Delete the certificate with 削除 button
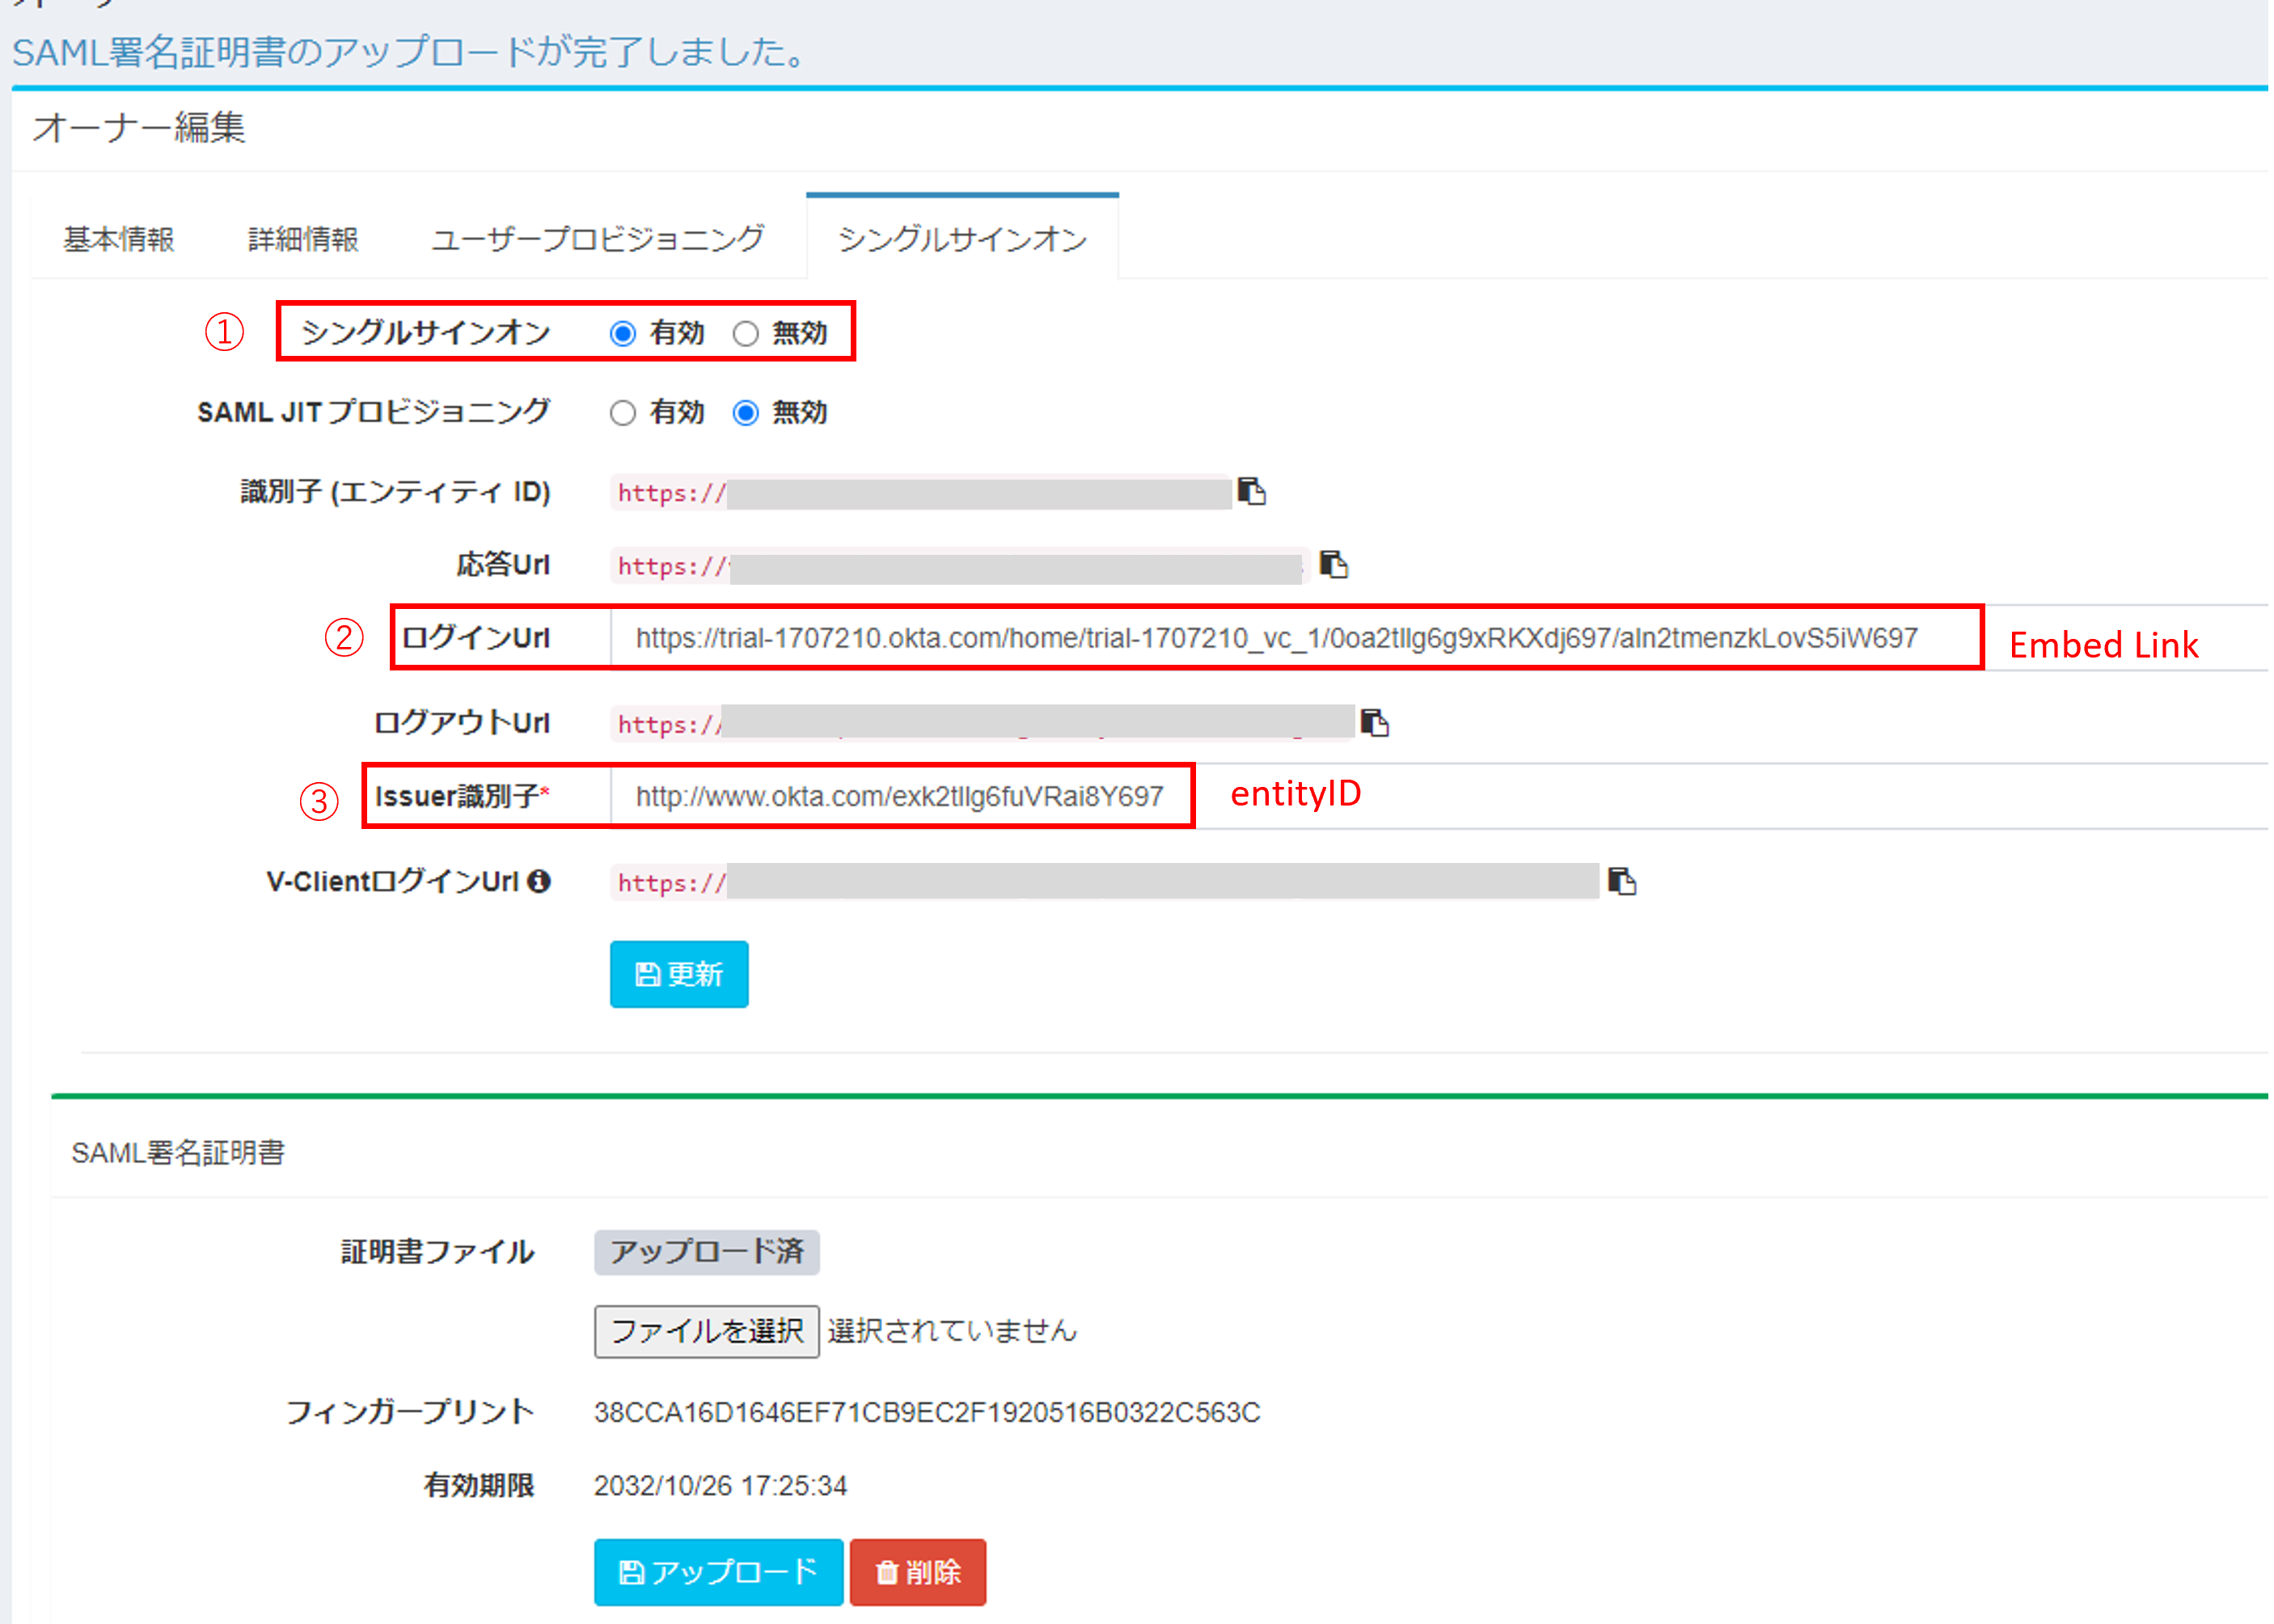The image size is (2274, 1624). pyautogui.click(x=918, y=1572)
